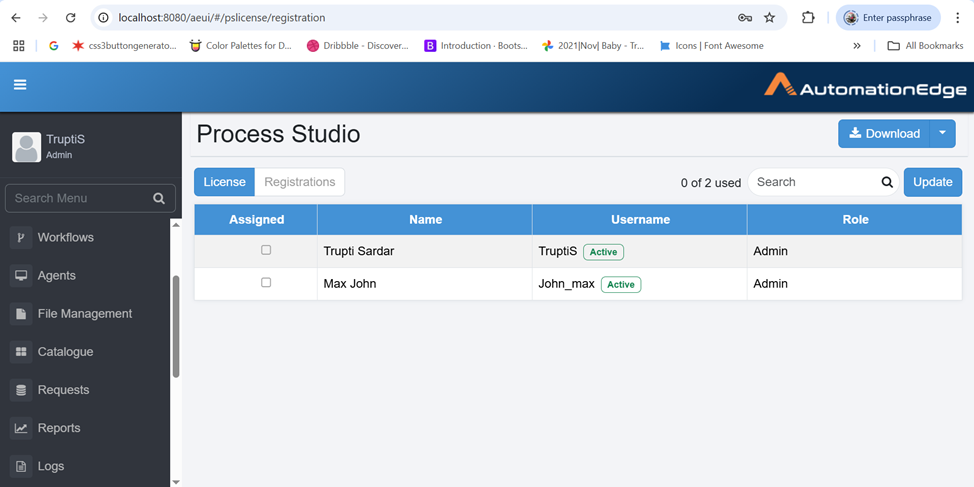
Task: Open Agents from the sidebar menu
Action: click(57, 276)
